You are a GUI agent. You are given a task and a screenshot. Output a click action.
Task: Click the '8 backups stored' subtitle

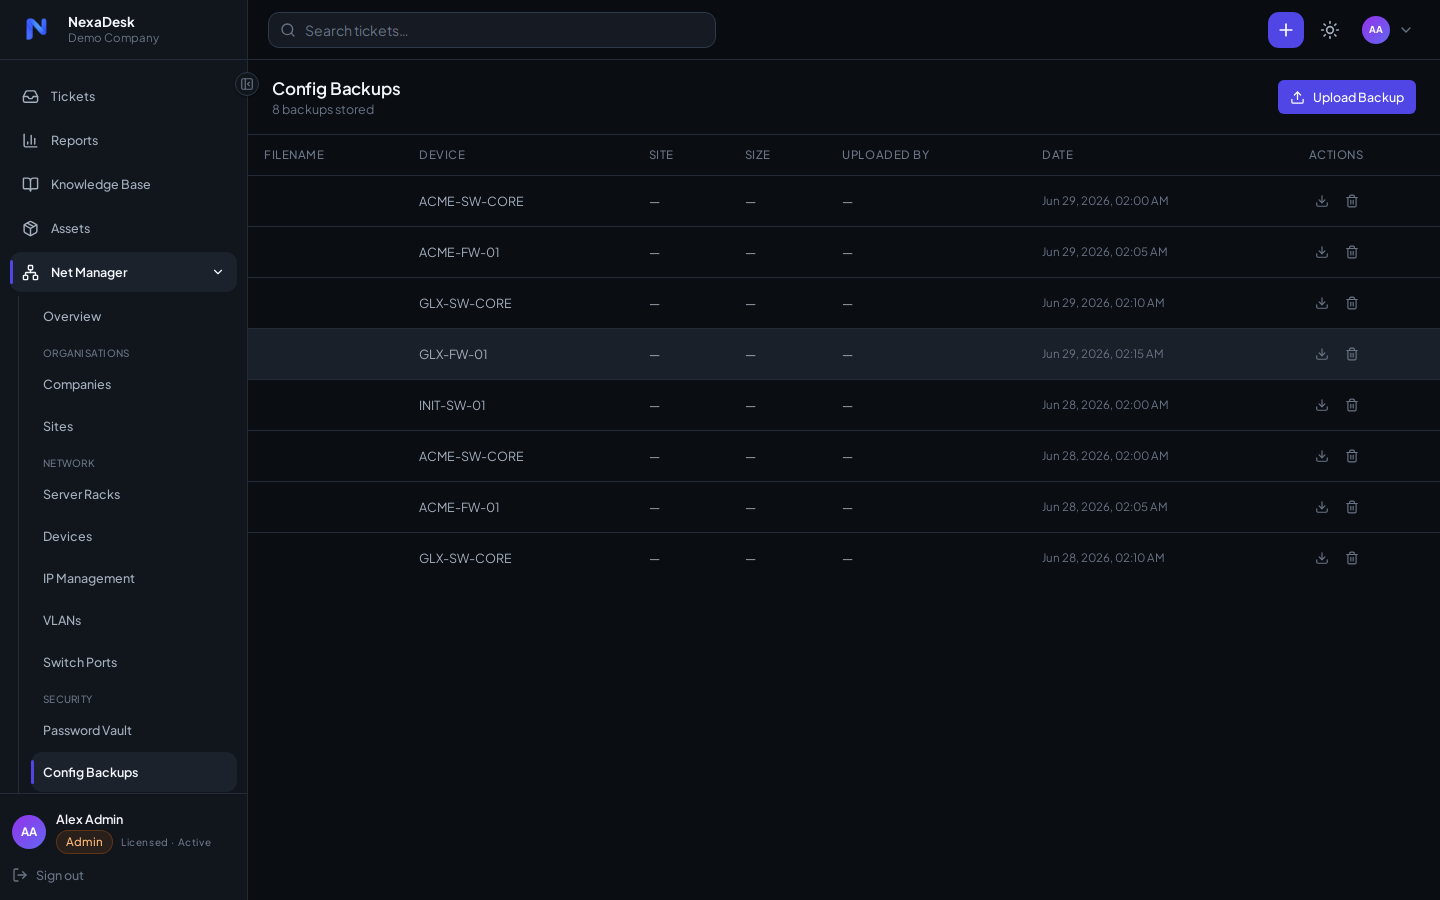323,110
